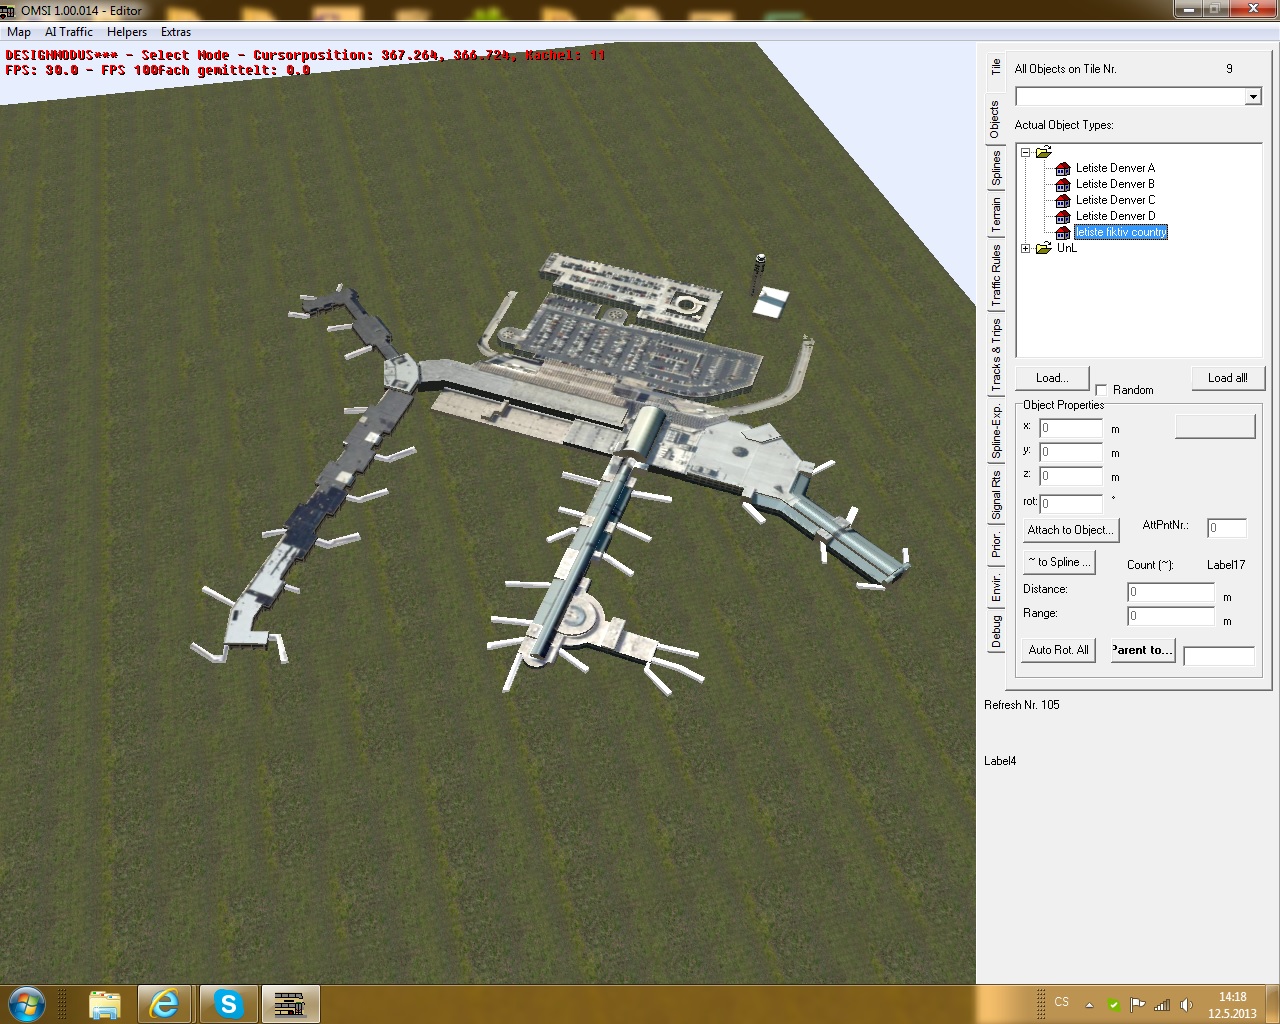Image resolution: width=1280 pixels, height=1024 pixels.
Task: Select letiste fiktiv country tree item
Action: click(x=1121, y=232)
